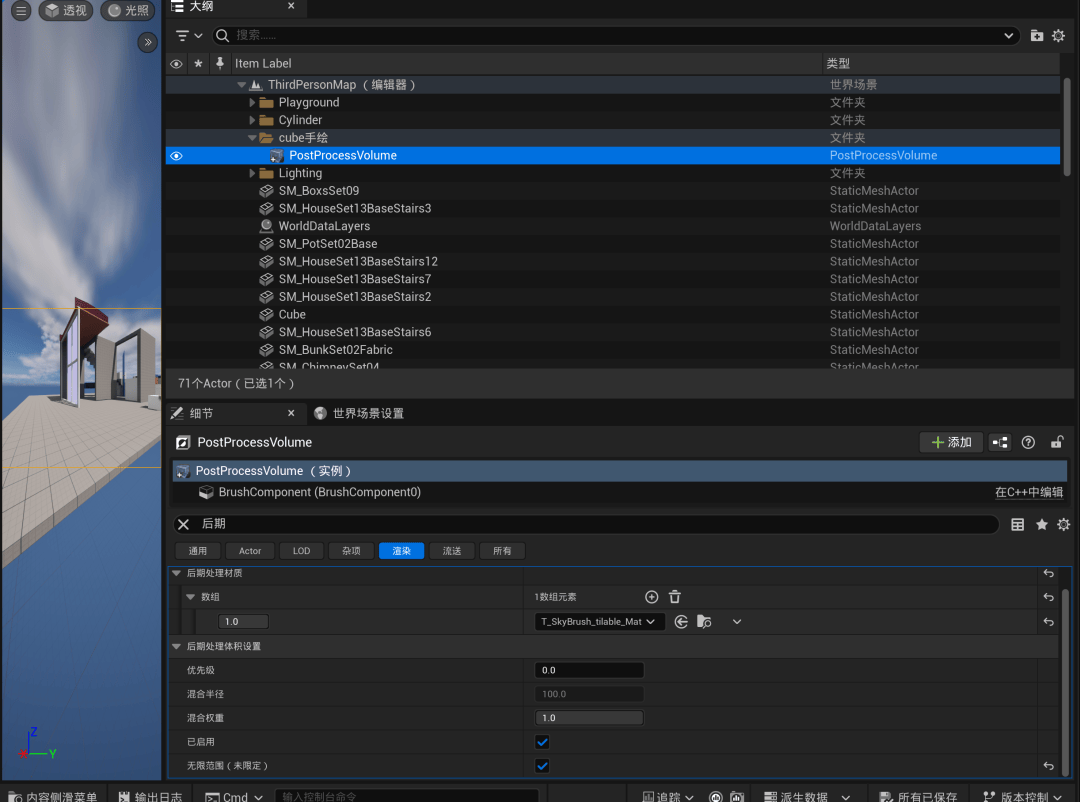Toggle visibility of PostProcessVolume row

(176, 156)
